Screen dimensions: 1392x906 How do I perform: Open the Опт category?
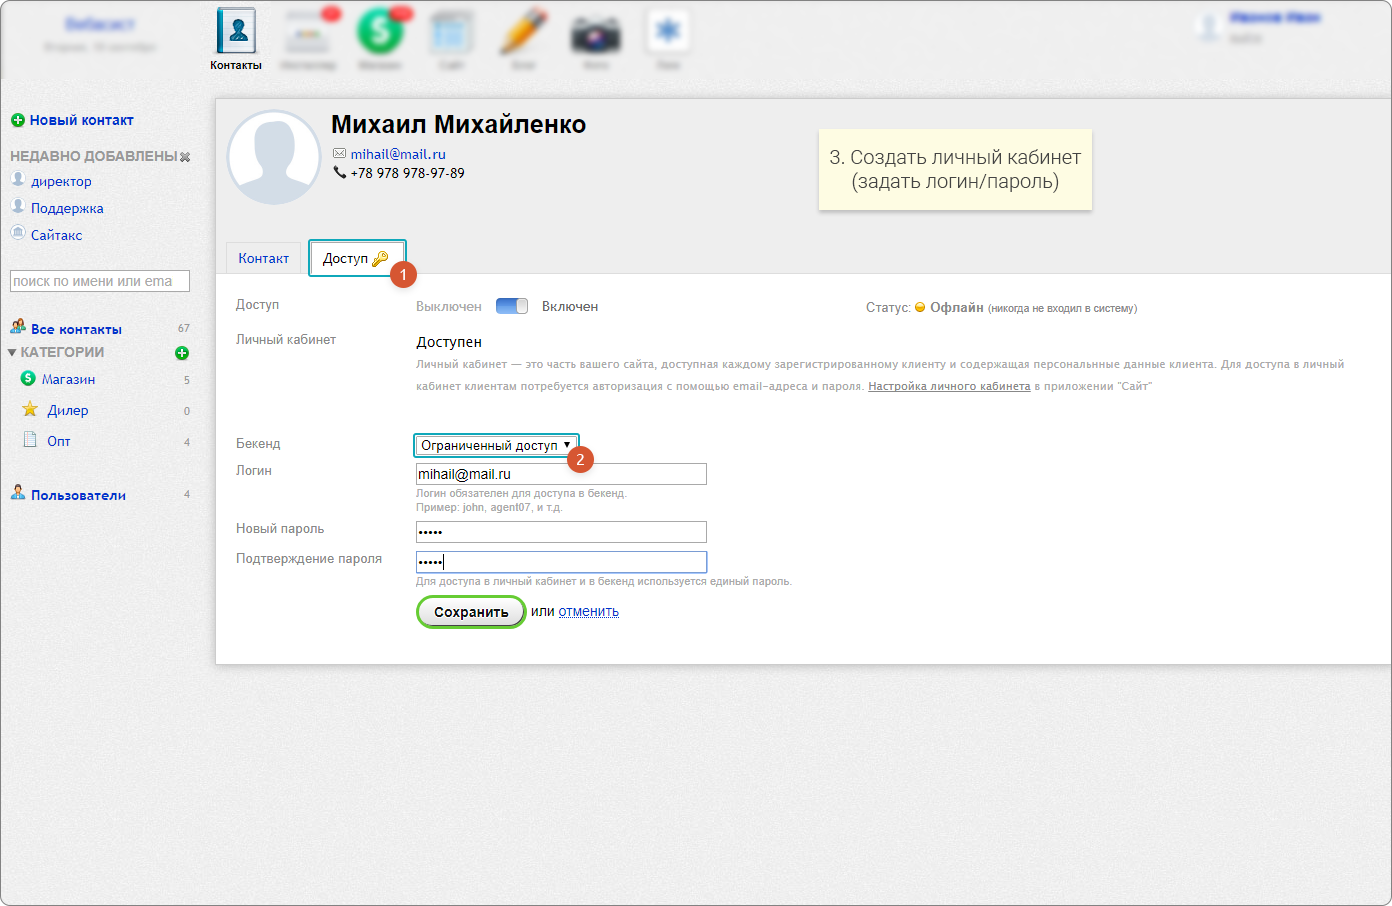coord(59,441)
